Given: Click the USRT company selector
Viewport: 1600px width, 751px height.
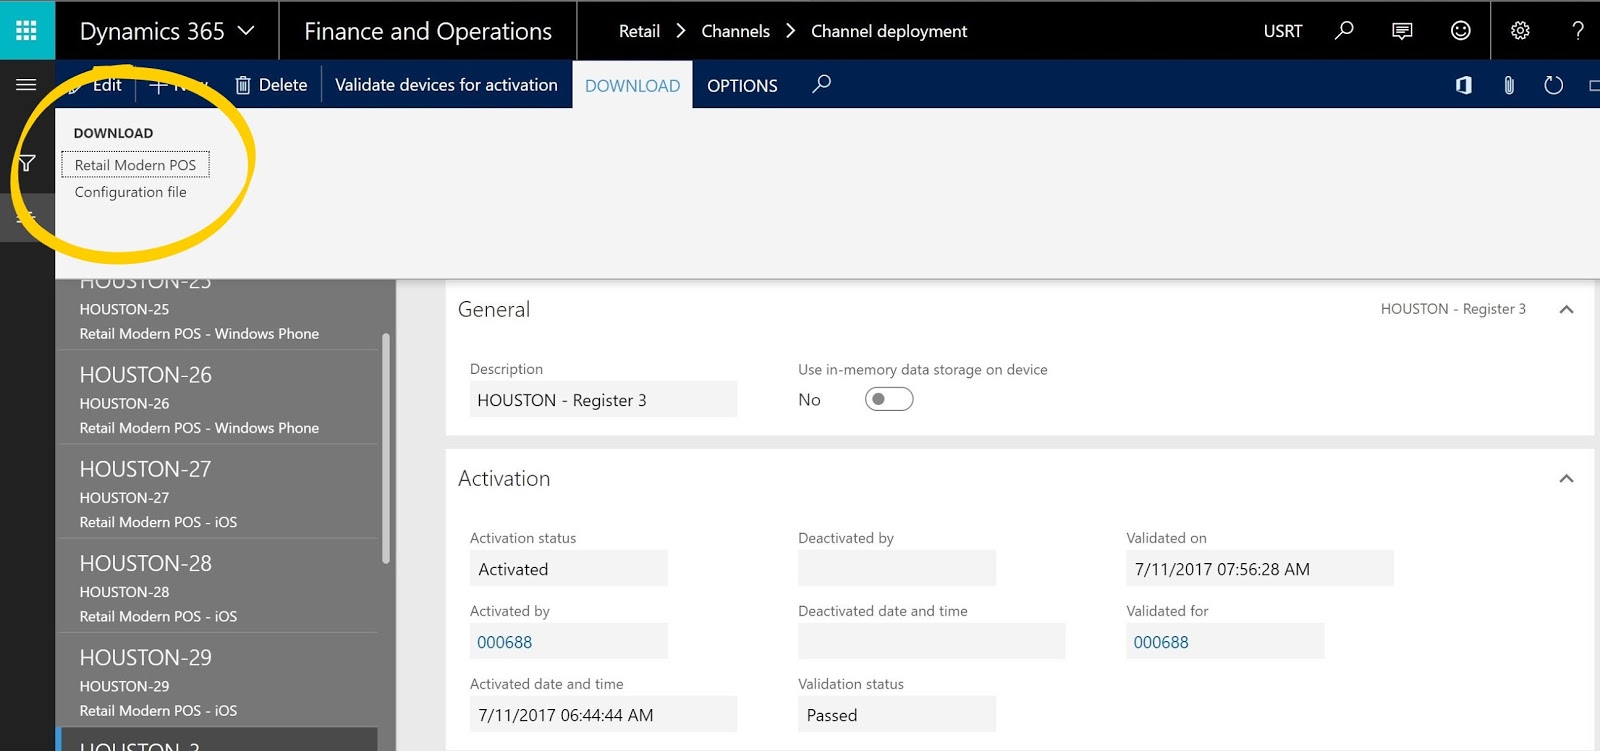Looking at the screenshot, I should coord(1283,31).
